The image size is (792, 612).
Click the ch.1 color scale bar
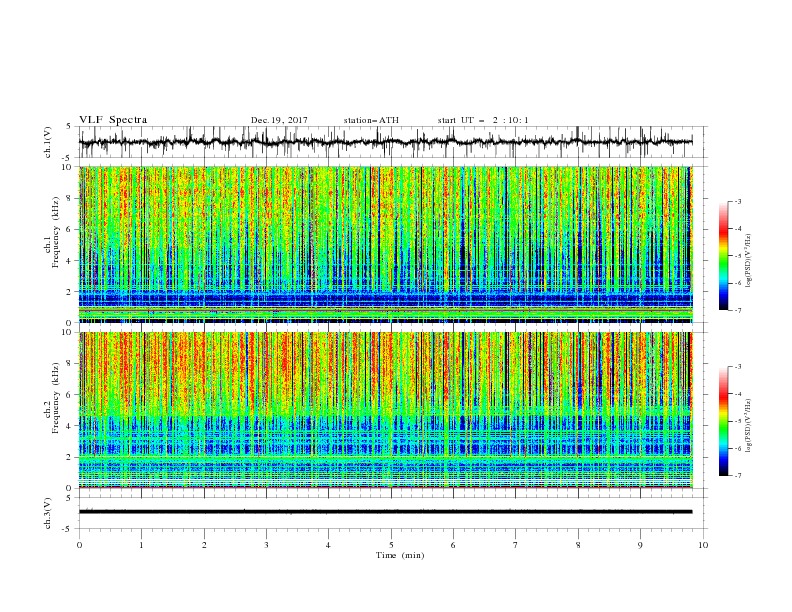tap(723, 256)
